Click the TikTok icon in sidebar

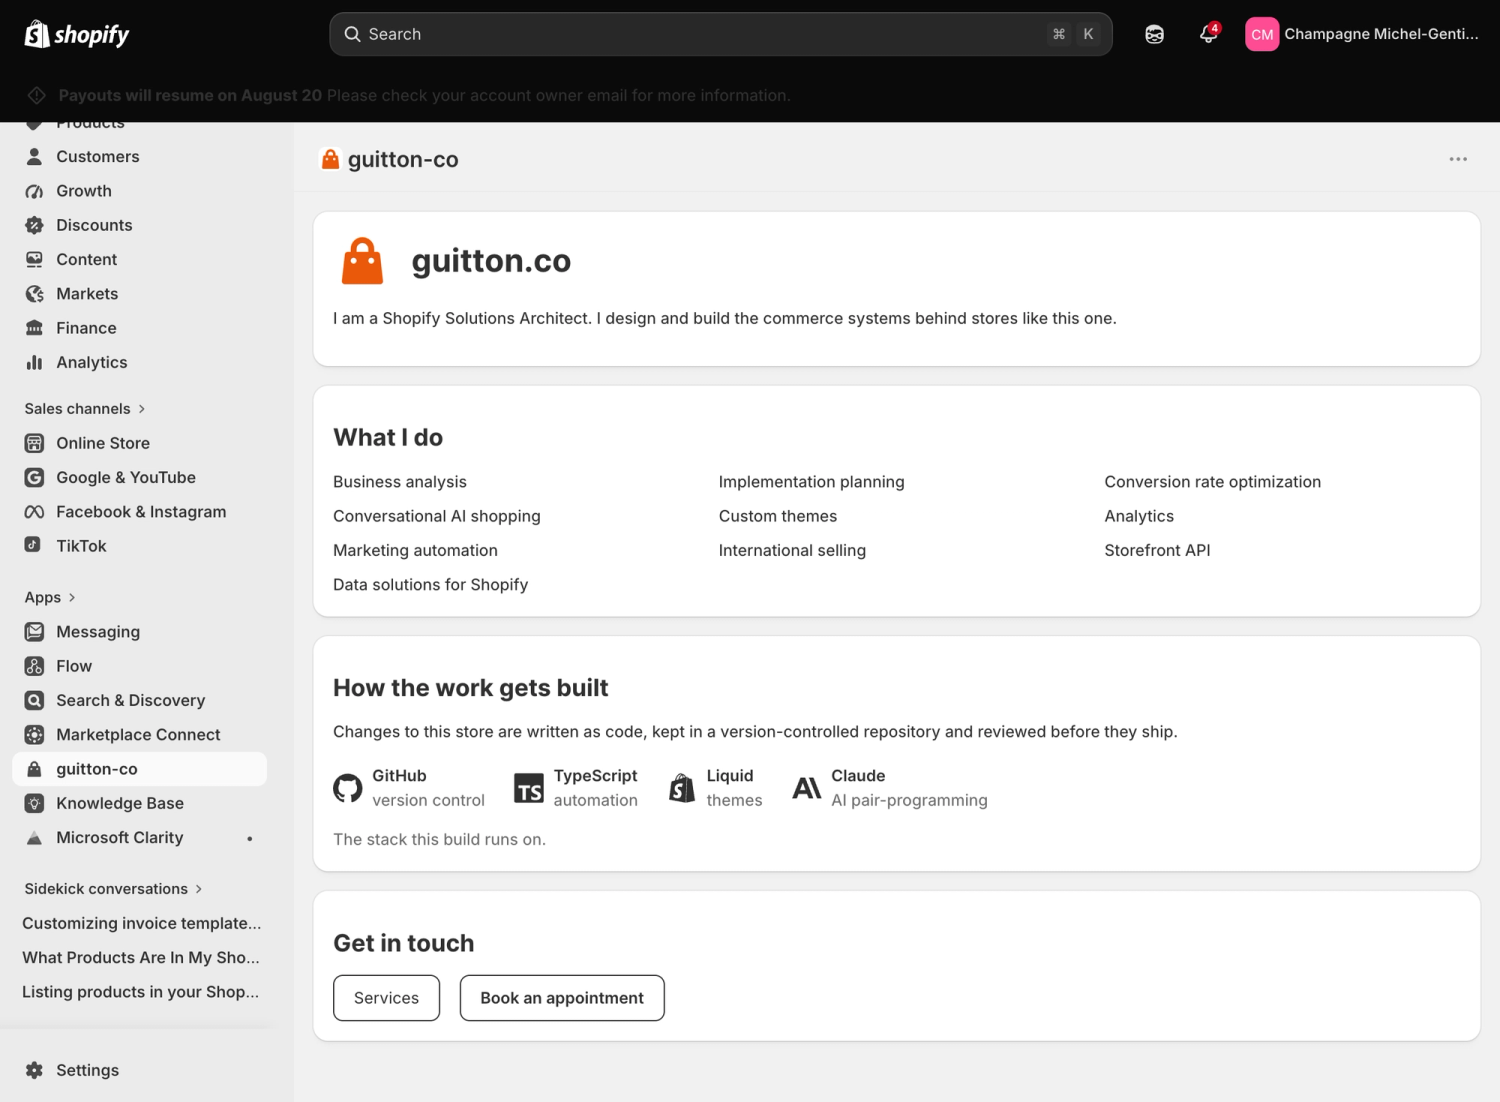(x=34, y=546)
